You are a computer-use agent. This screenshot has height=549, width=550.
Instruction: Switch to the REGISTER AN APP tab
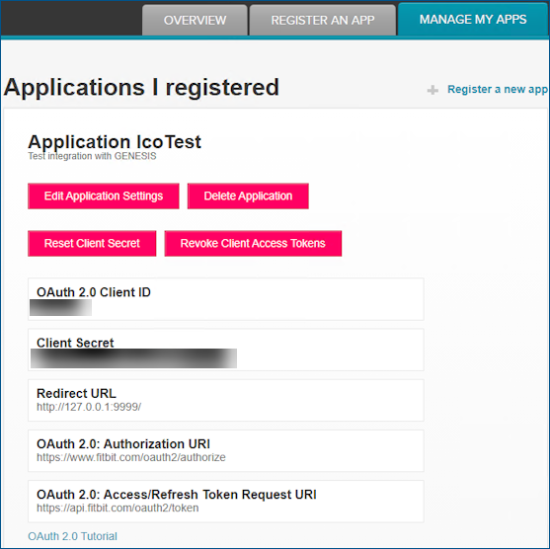coord(323,20)
